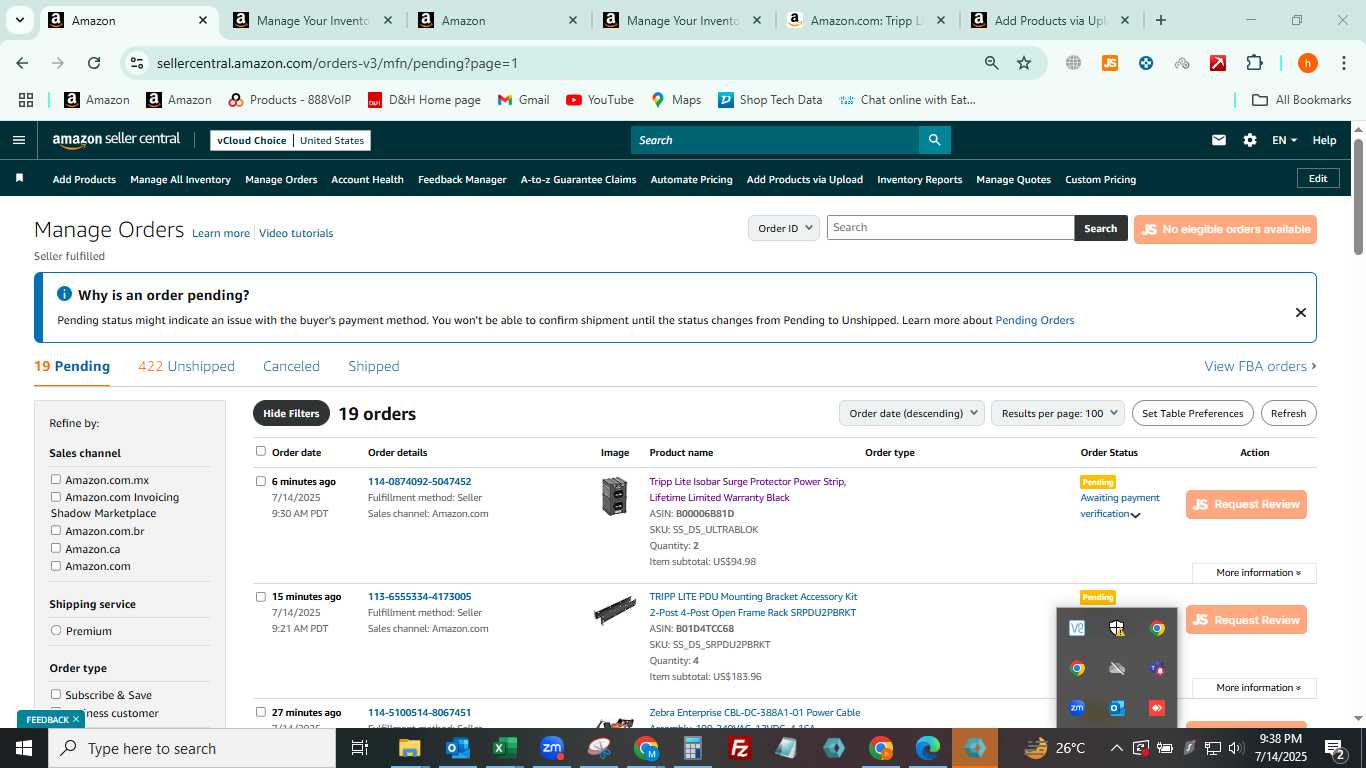This screenshot has height=768, width=1366.
Task: Click the Amazon Seller Central logo
Action: coord(116,140)
